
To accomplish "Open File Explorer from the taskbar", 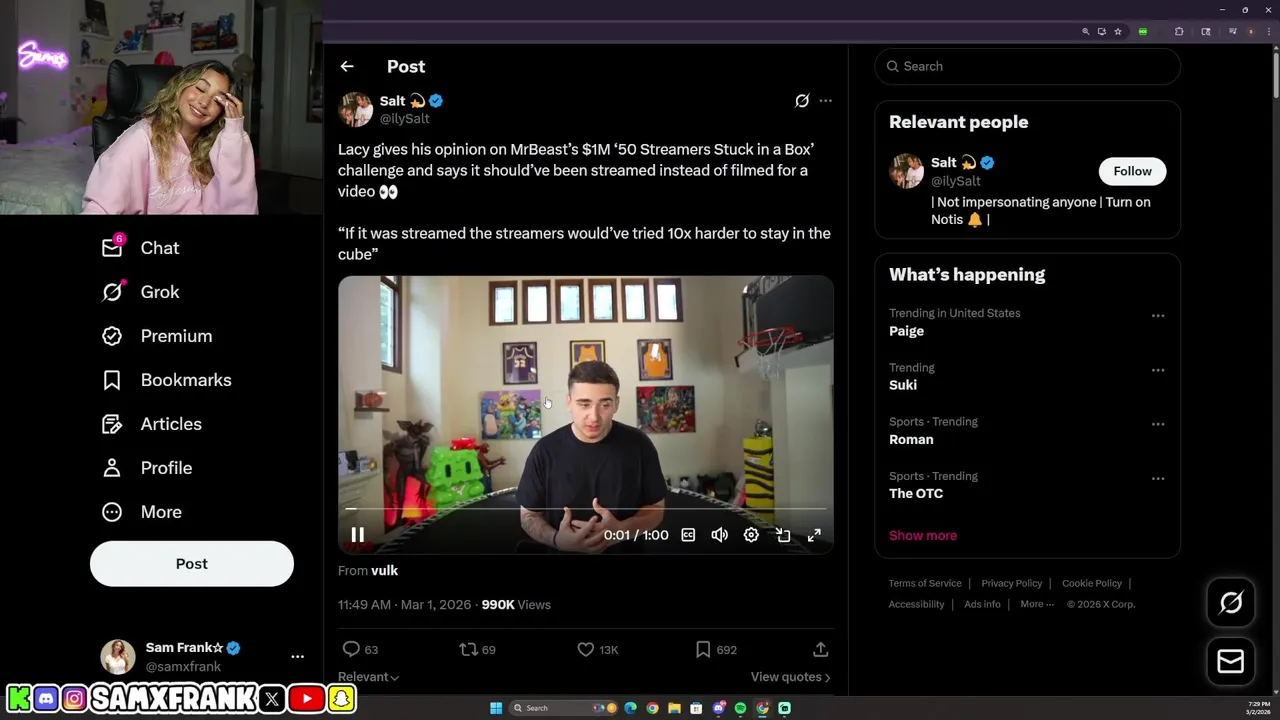I will (674, 708).
